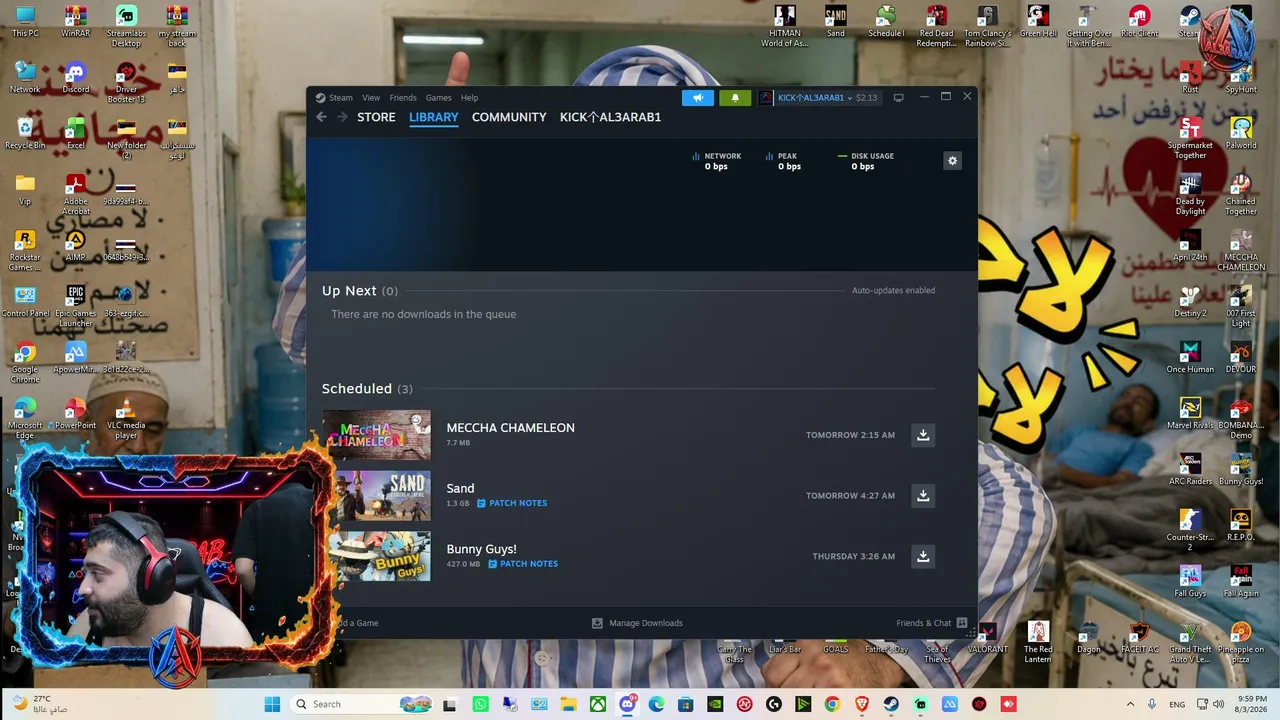Click the Friends & Chat label
Image resolution: width=1280 pixels, height=720 pixels.
[924, 623]
